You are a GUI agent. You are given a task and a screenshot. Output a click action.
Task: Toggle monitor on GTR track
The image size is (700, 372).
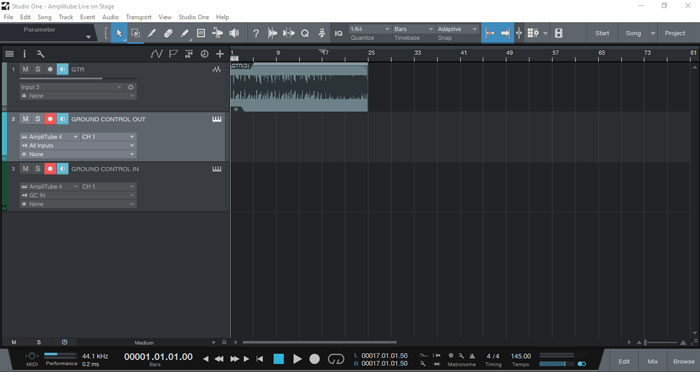coord(62,69)
